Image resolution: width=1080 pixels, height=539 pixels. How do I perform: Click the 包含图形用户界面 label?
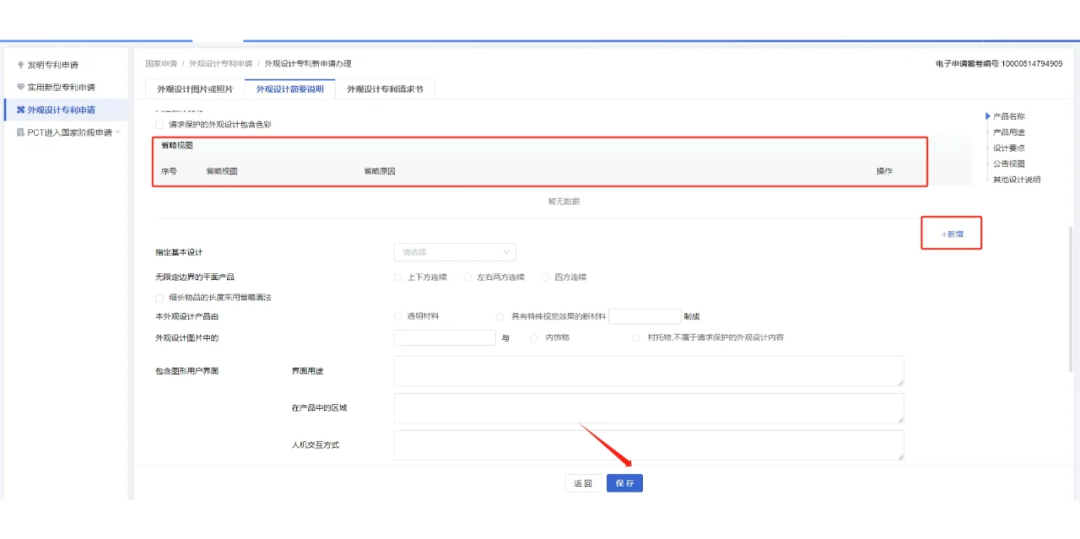(187, 371)
